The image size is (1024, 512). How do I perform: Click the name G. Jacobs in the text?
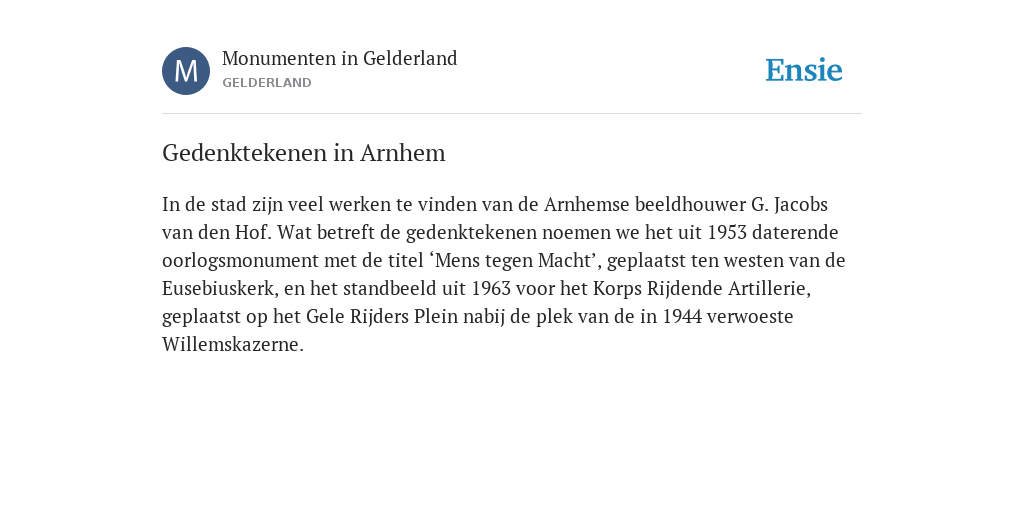[x=790, y=204]
